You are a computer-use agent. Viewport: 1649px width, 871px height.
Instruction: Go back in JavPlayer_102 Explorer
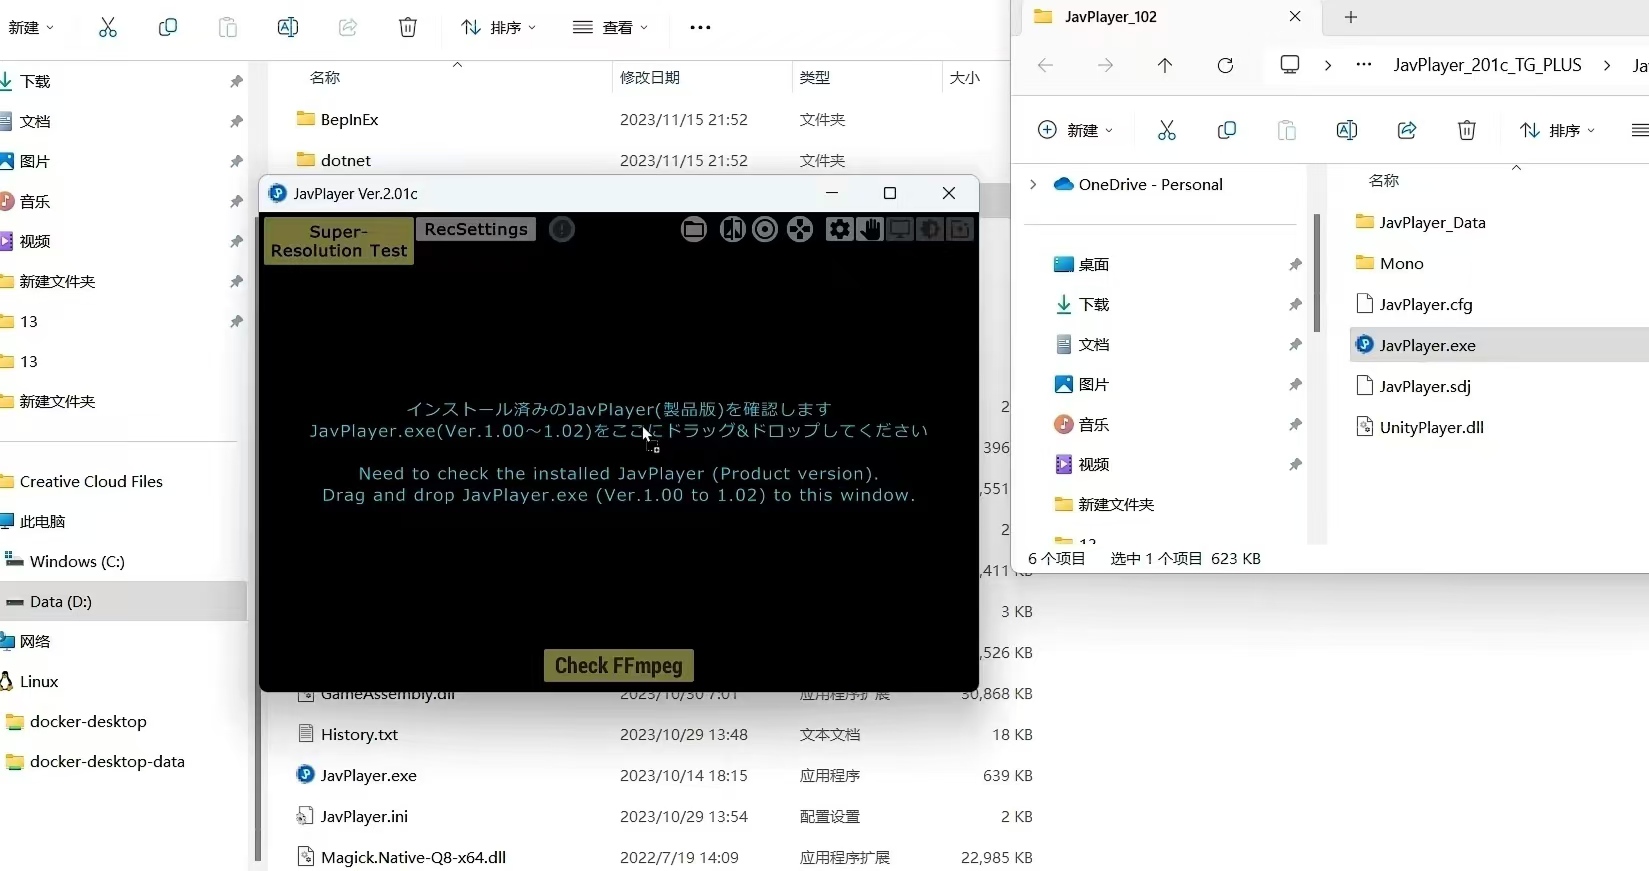[1045, 65]
